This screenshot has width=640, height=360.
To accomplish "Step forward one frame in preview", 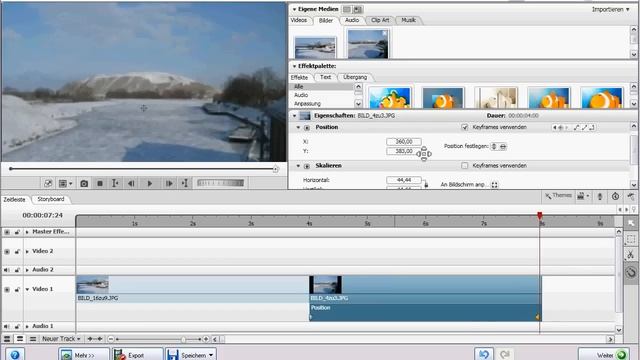I will [169, 184].
